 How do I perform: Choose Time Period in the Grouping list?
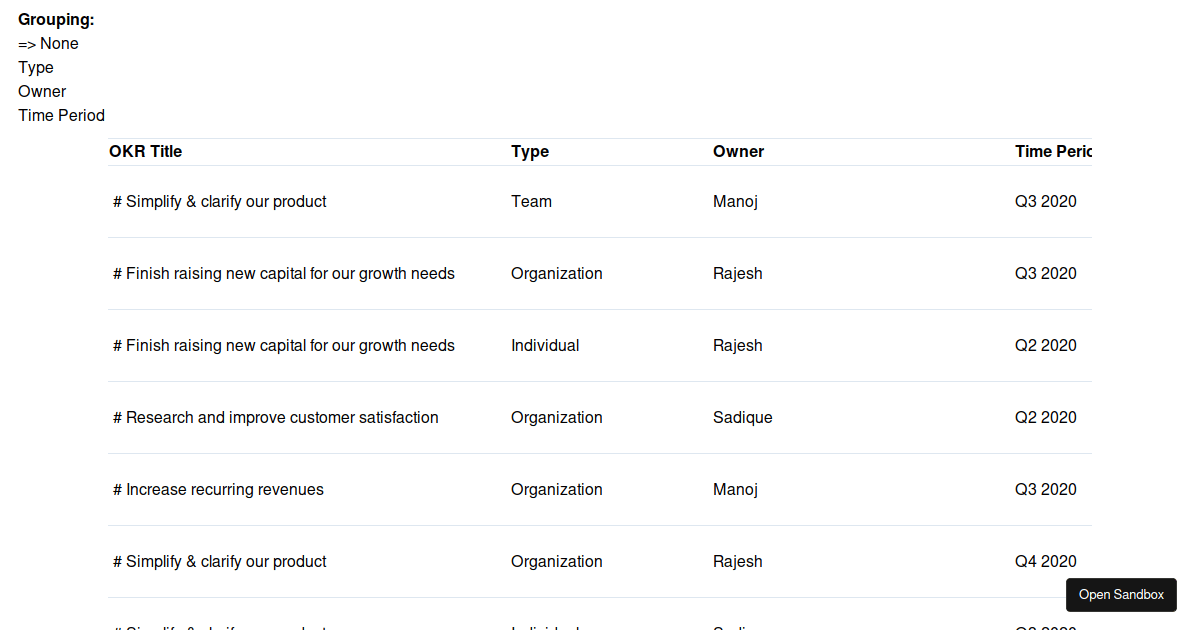(x=61, y=115)
